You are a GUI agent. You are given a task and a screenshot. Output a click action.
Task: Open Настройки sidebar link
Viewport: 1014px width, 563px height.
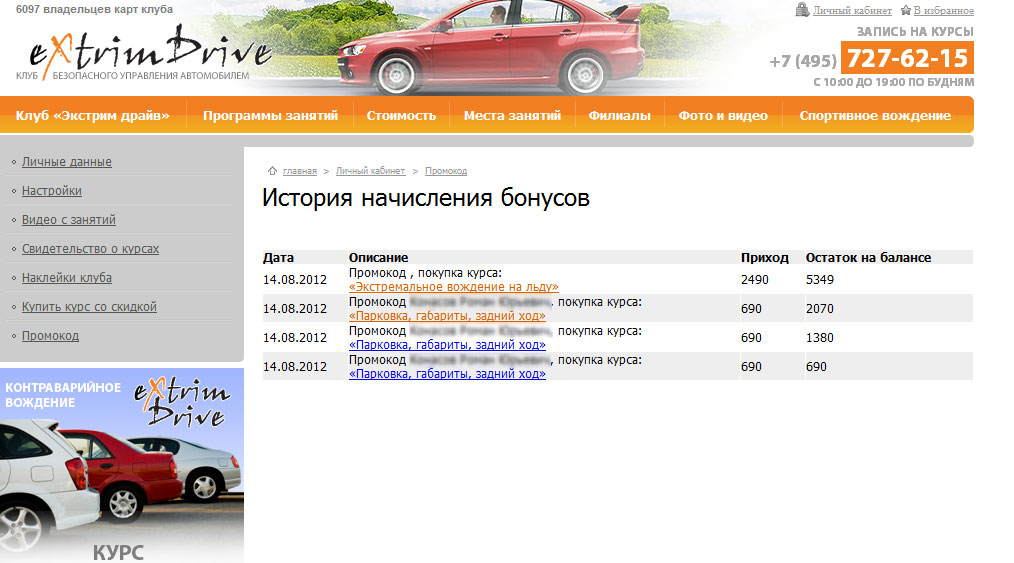52,191
